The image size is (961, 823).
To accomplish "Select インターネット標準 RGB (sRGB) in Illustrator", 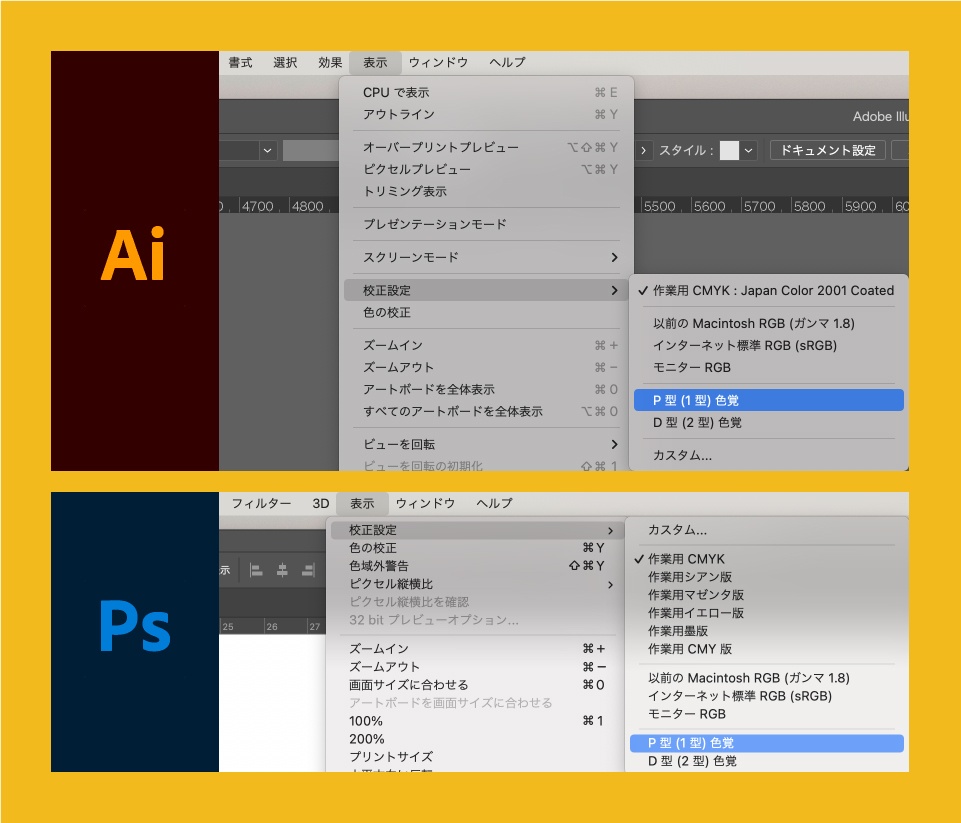I will (769, 346).
